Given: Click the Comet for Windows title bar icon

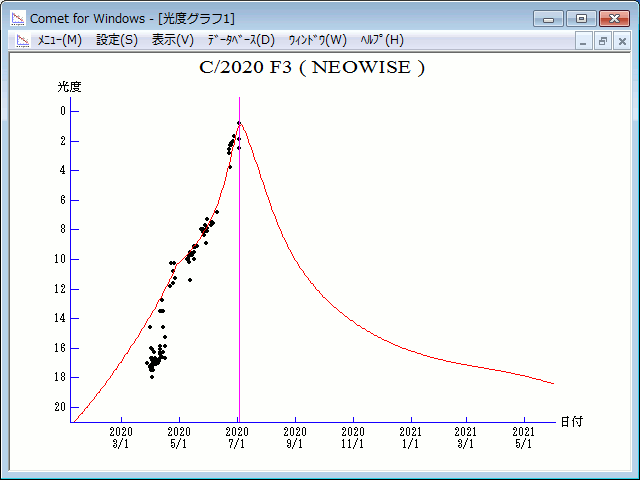Looking at the screenshot, I should pyautogui.click(x=18, y=18).
